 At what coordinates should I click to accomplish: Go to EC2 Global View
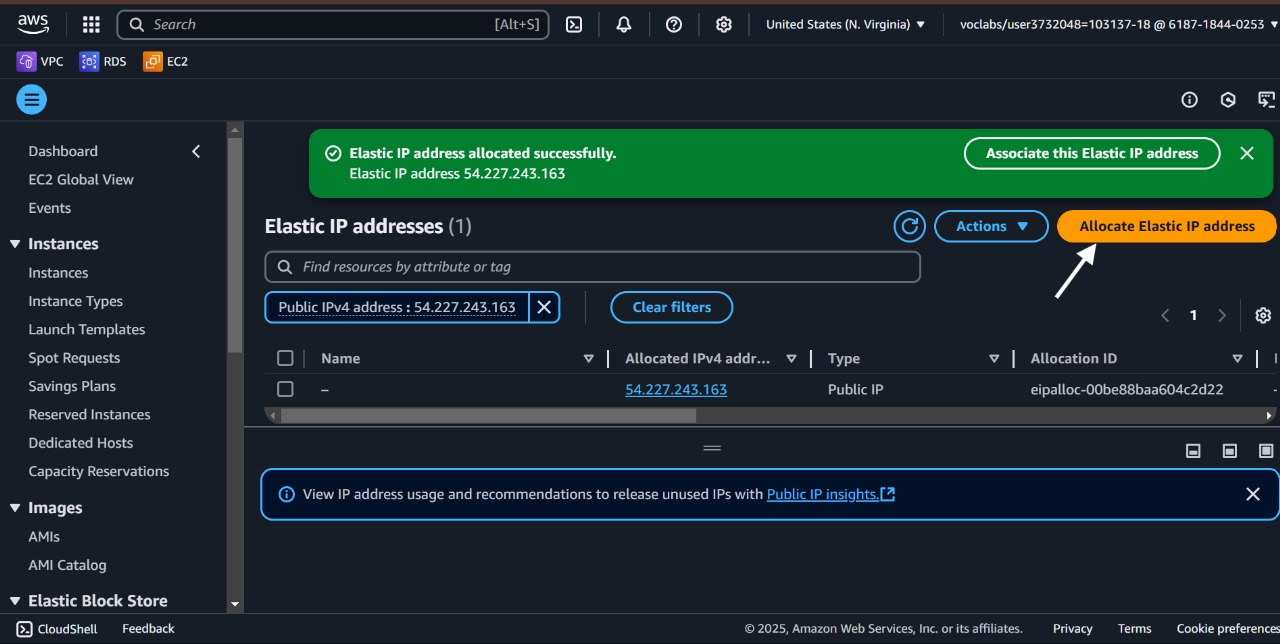(81, 179)
